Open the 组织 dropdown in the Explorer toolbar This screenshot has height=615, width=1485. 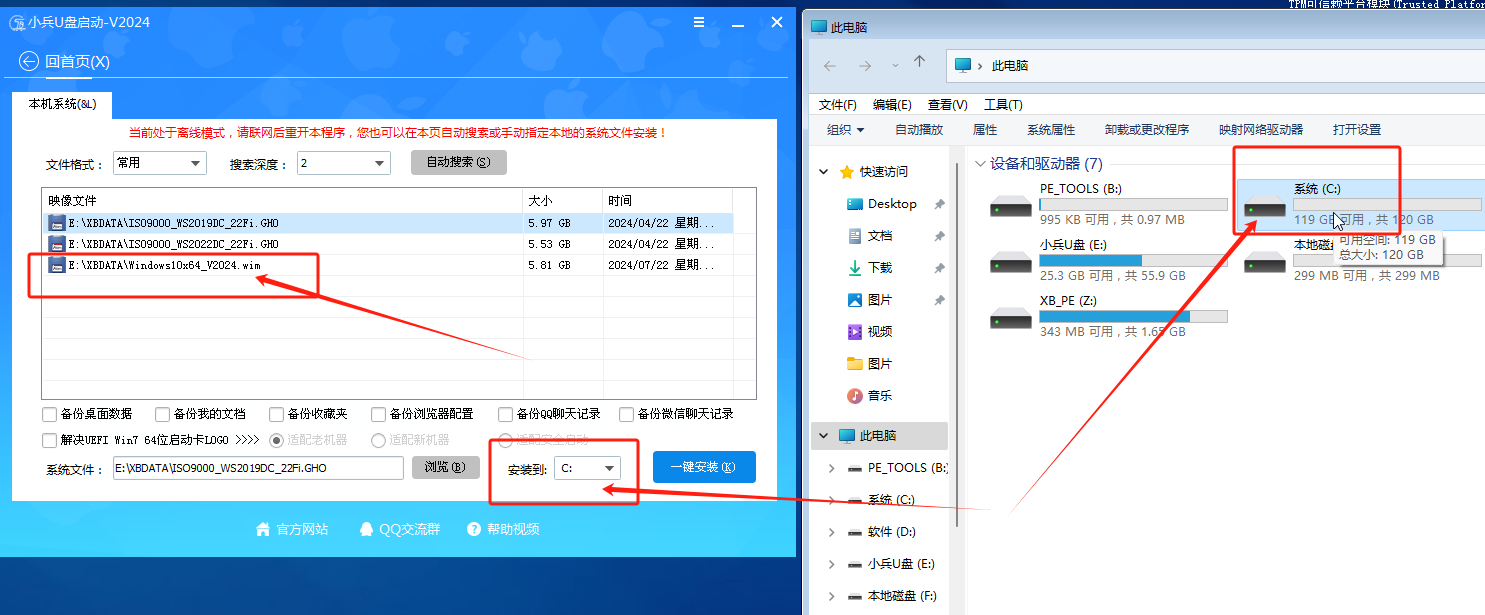click(x=846, y=130)
